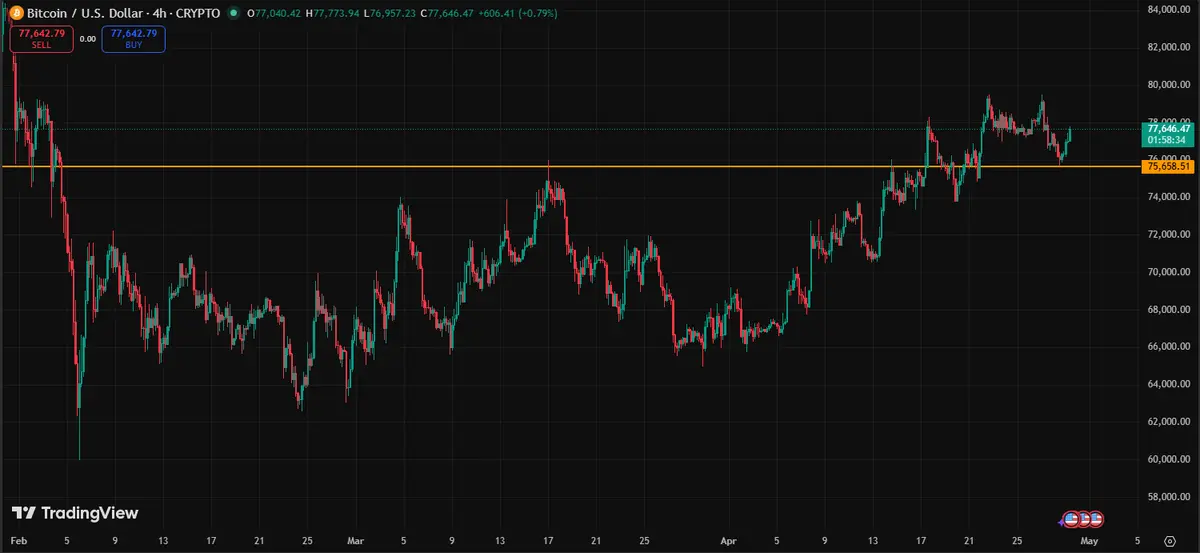1200x553 pixels.
Task: Click the purple sparkle marker near flags
Action: coord(1062,523)
